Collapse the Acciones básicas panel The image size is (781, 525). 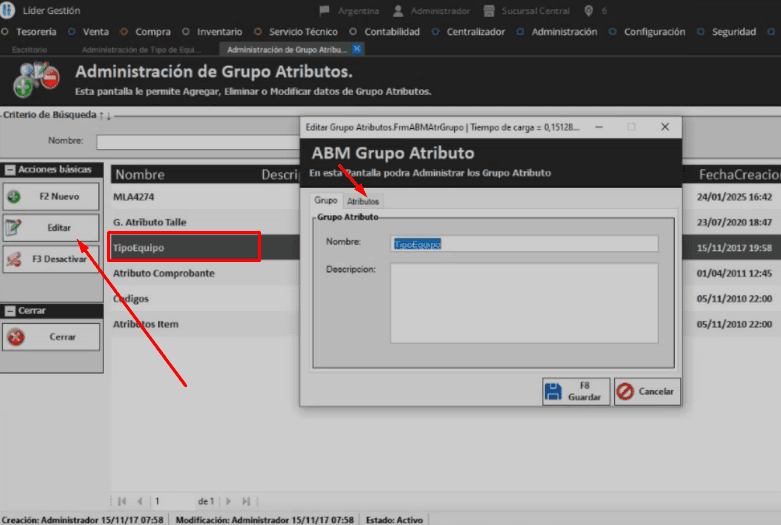coord(9,169)
